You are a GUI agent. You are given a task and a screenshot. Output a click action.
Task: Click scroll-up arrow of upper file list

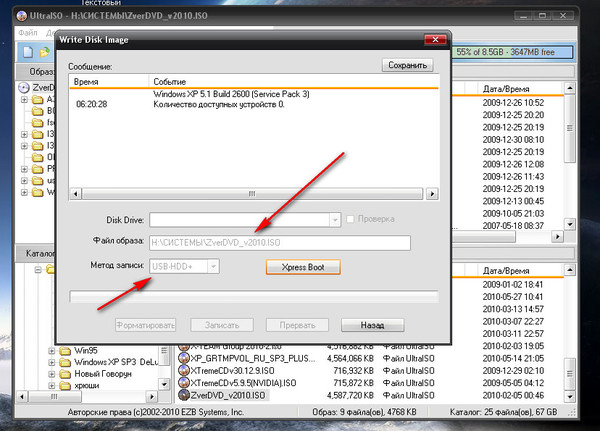570,88
